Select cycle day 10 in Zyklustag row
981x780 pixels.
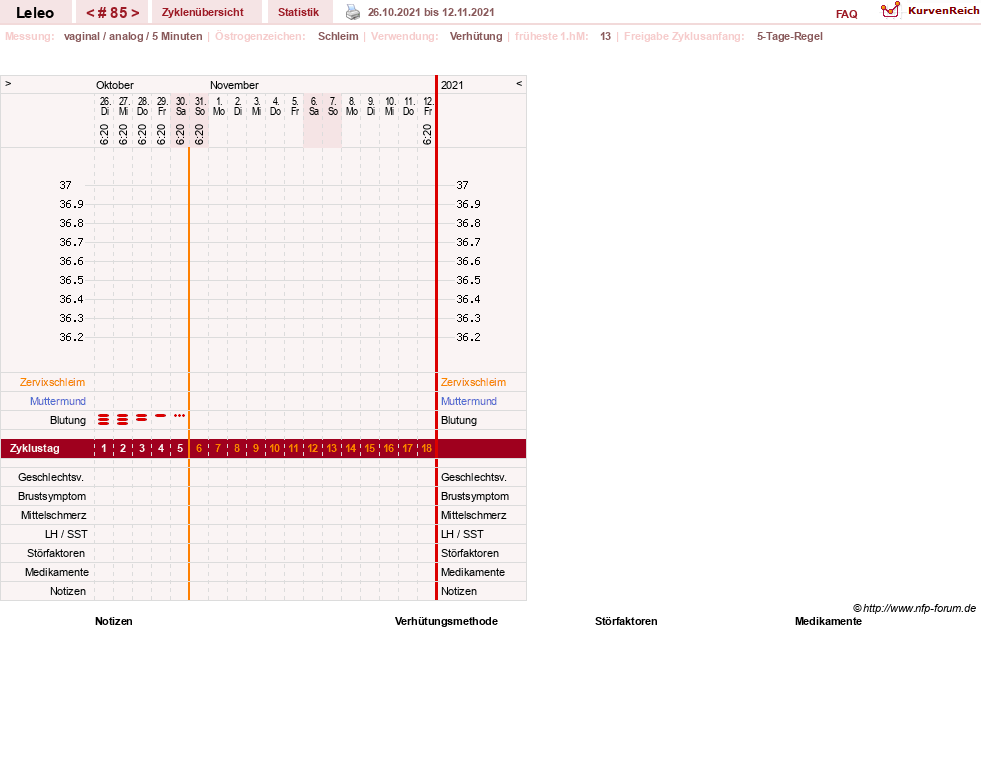tap(275, 448)
